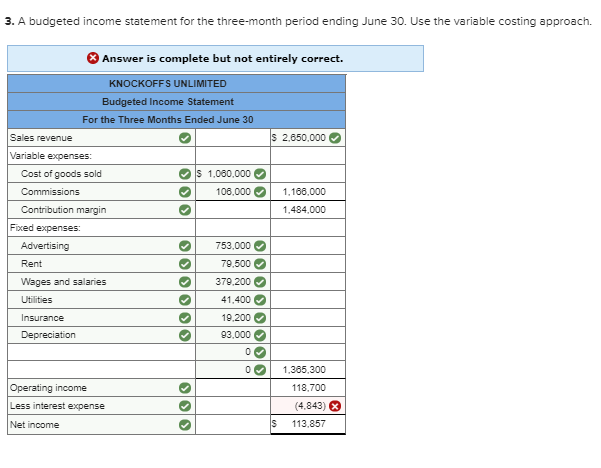Click the question 3 instruction text
This screenshot has width=601, height=468.
click(x=299, y=21)
